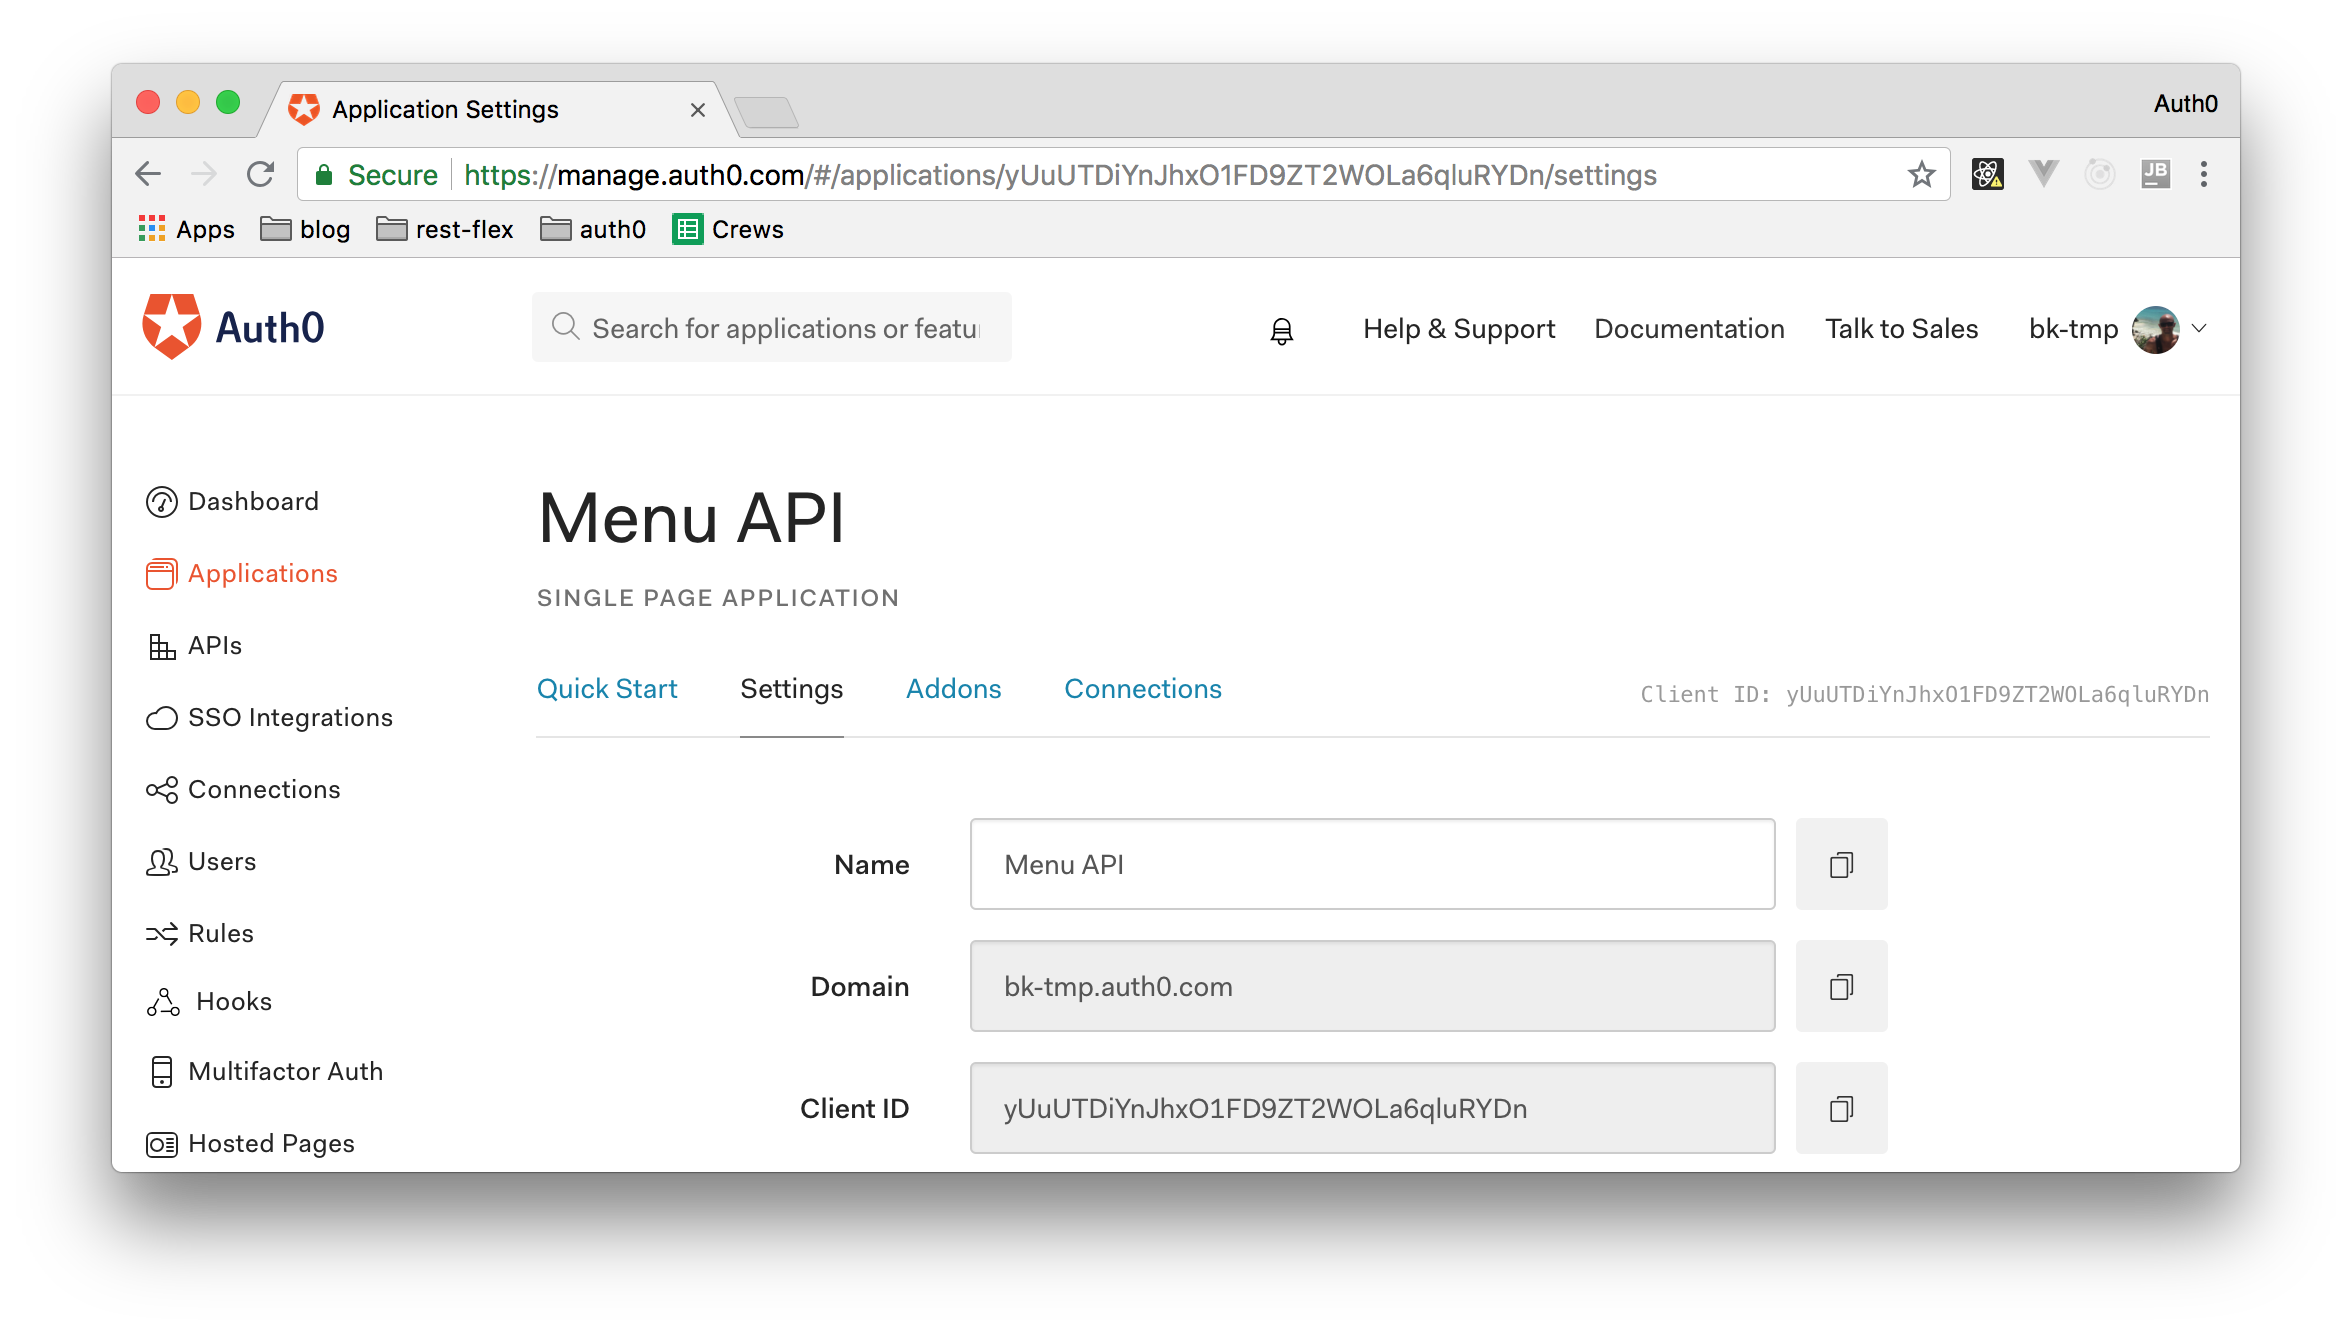The width and height of the screenshot is (2352, 1332).
Task: Open the blog bookmarks folder
Action: (x=306, y=230)
